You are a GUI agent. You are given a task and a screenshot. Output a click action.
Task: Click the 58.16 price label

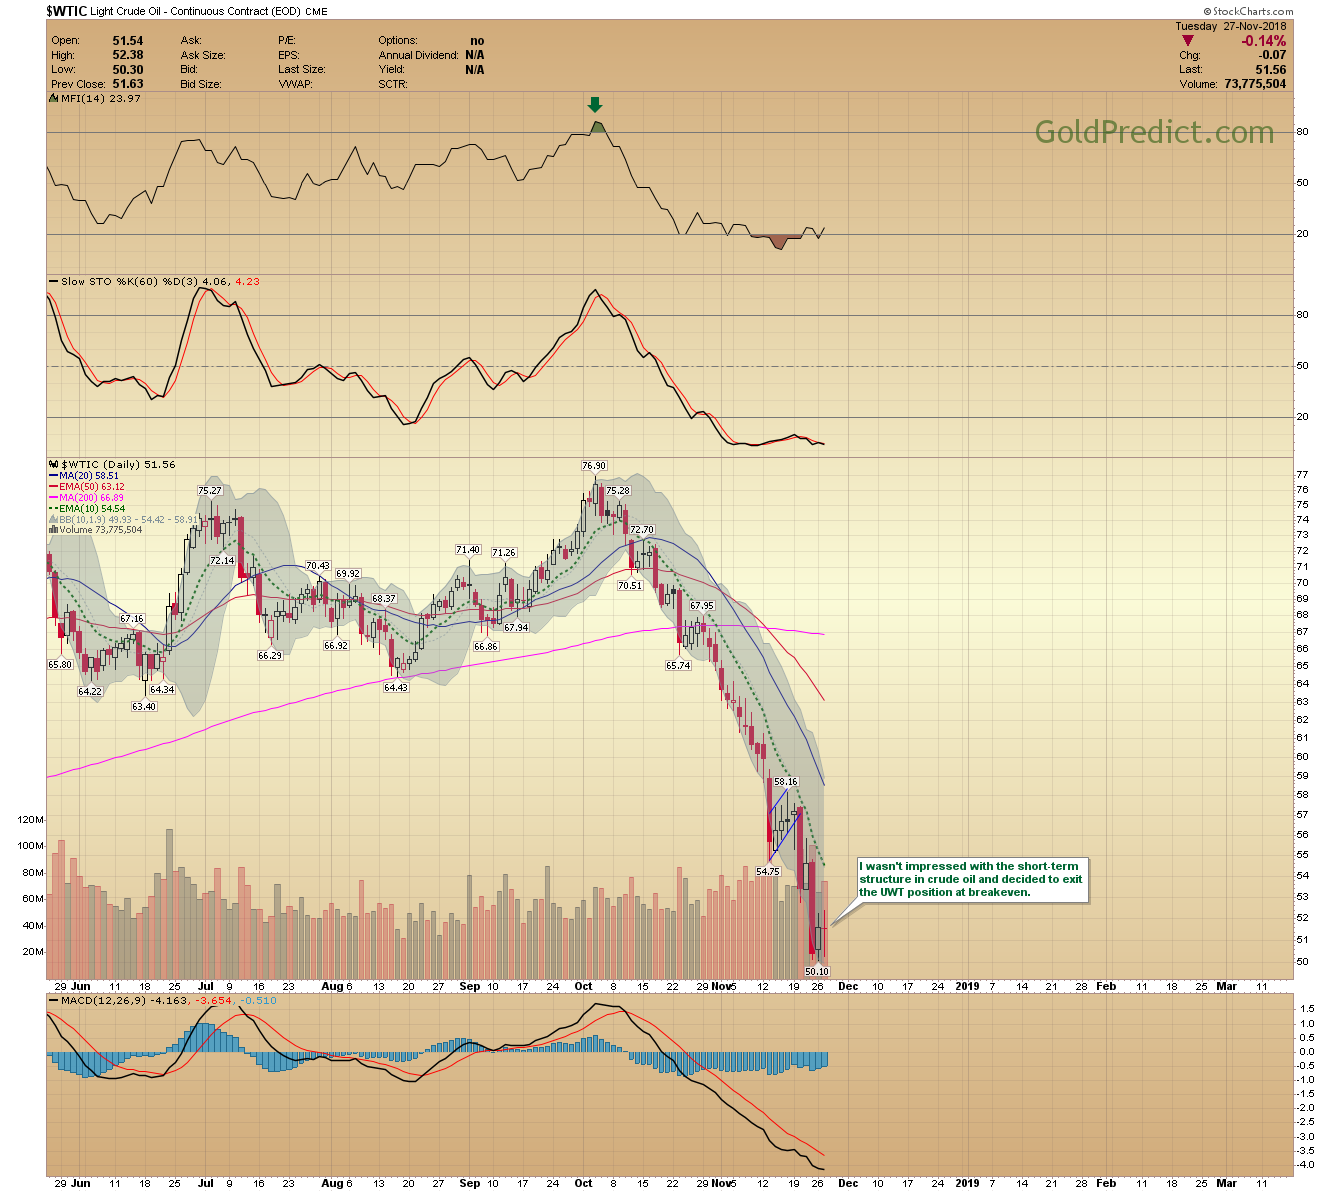[x=786, y=782]
